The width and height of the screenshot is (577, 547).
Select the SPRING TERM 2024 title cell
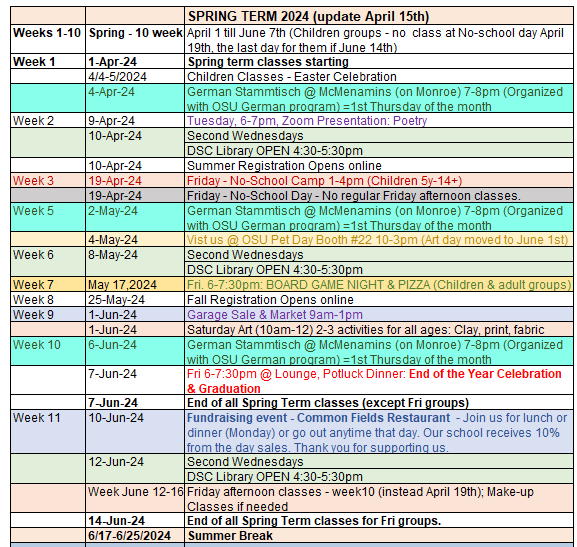pos(378,17)
